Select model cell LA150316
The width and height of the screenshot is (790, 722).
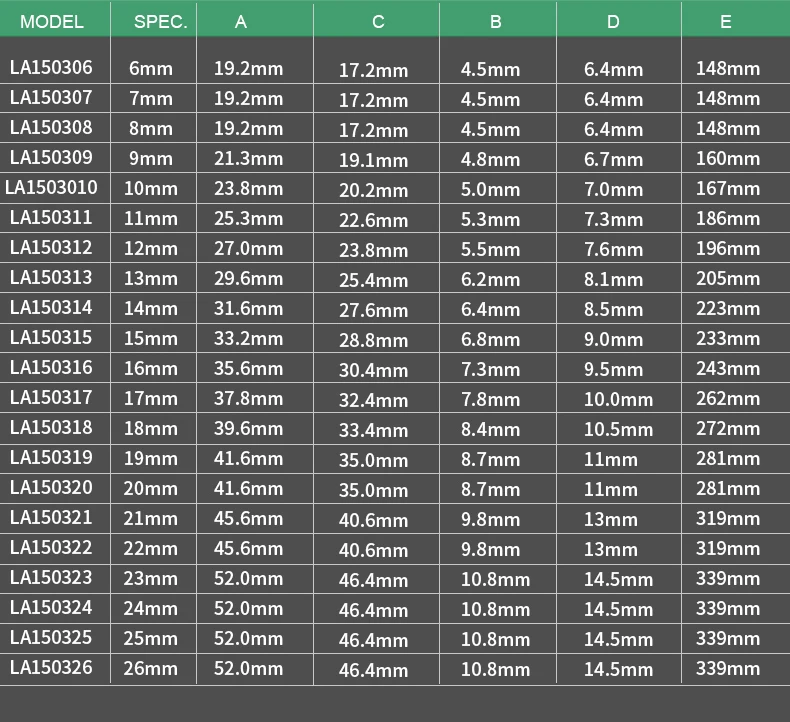51,368
